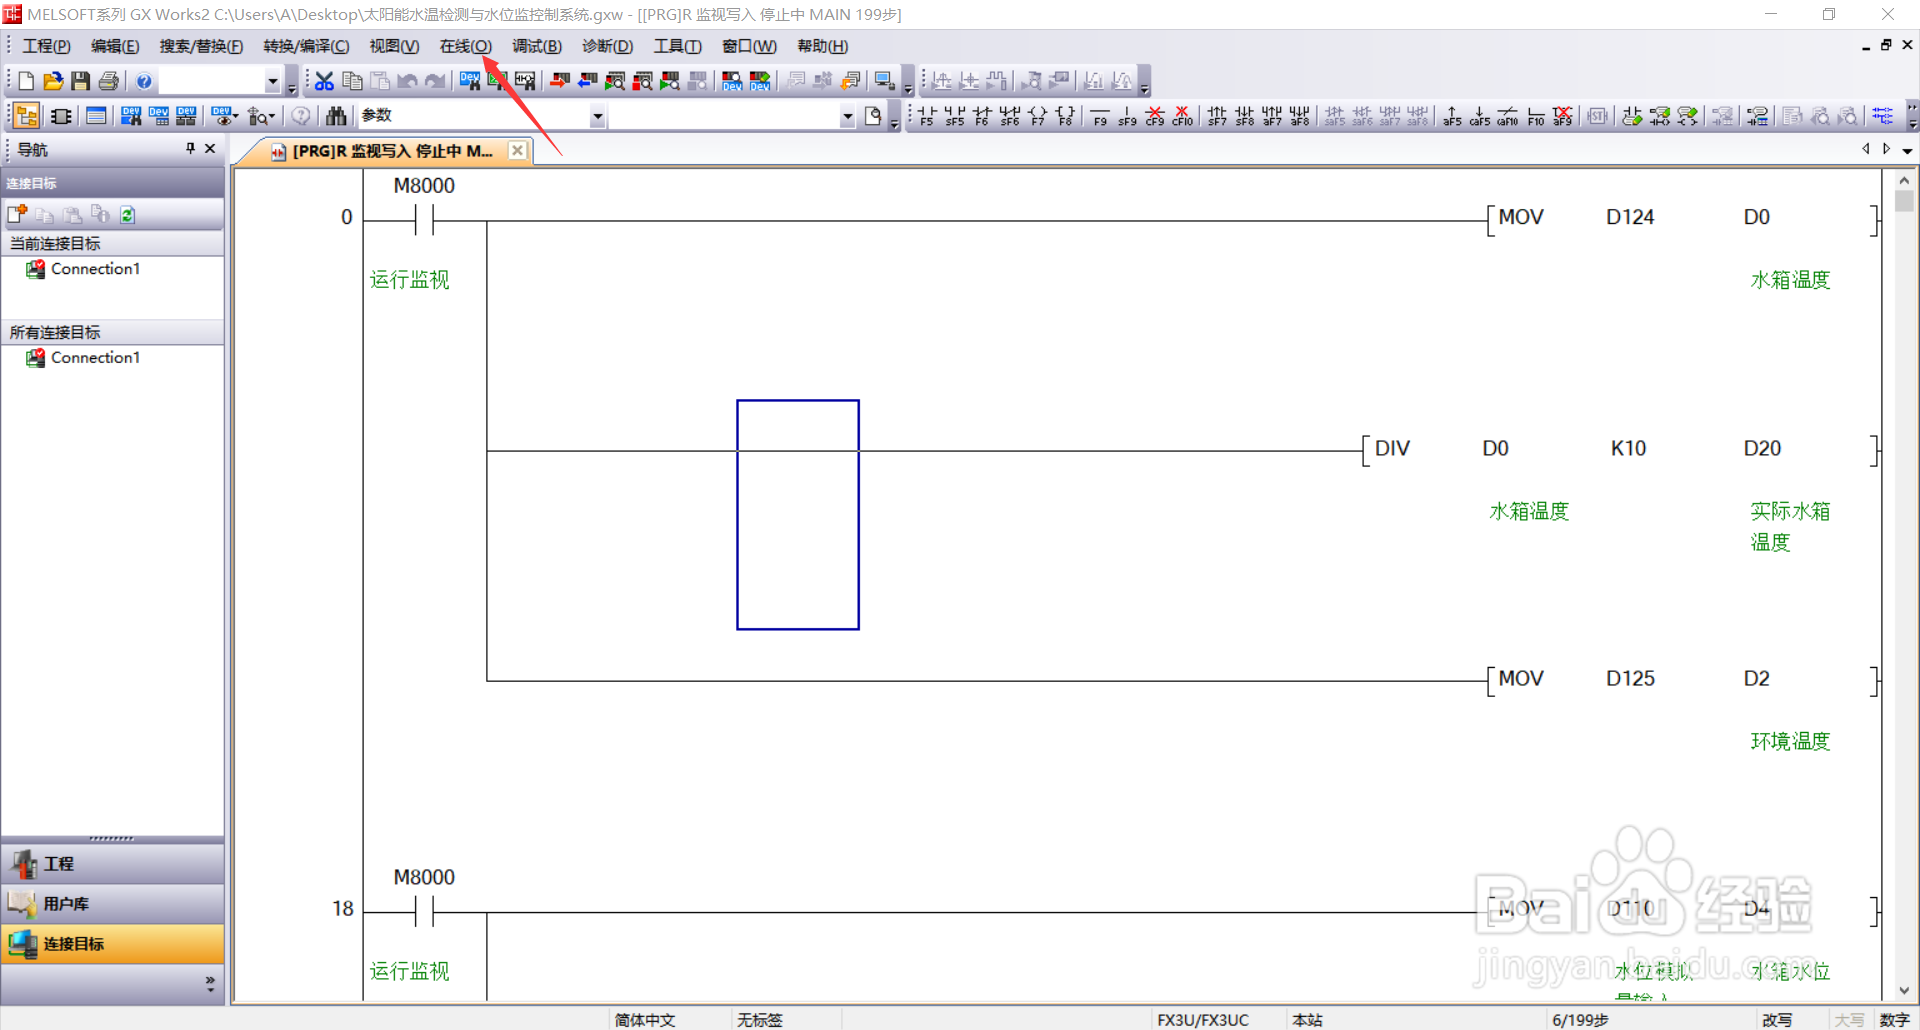The width and height of the screenshot is (1920, 1030).
Task: Close the [PRG]R program tab
Action: tap(517, 150)
